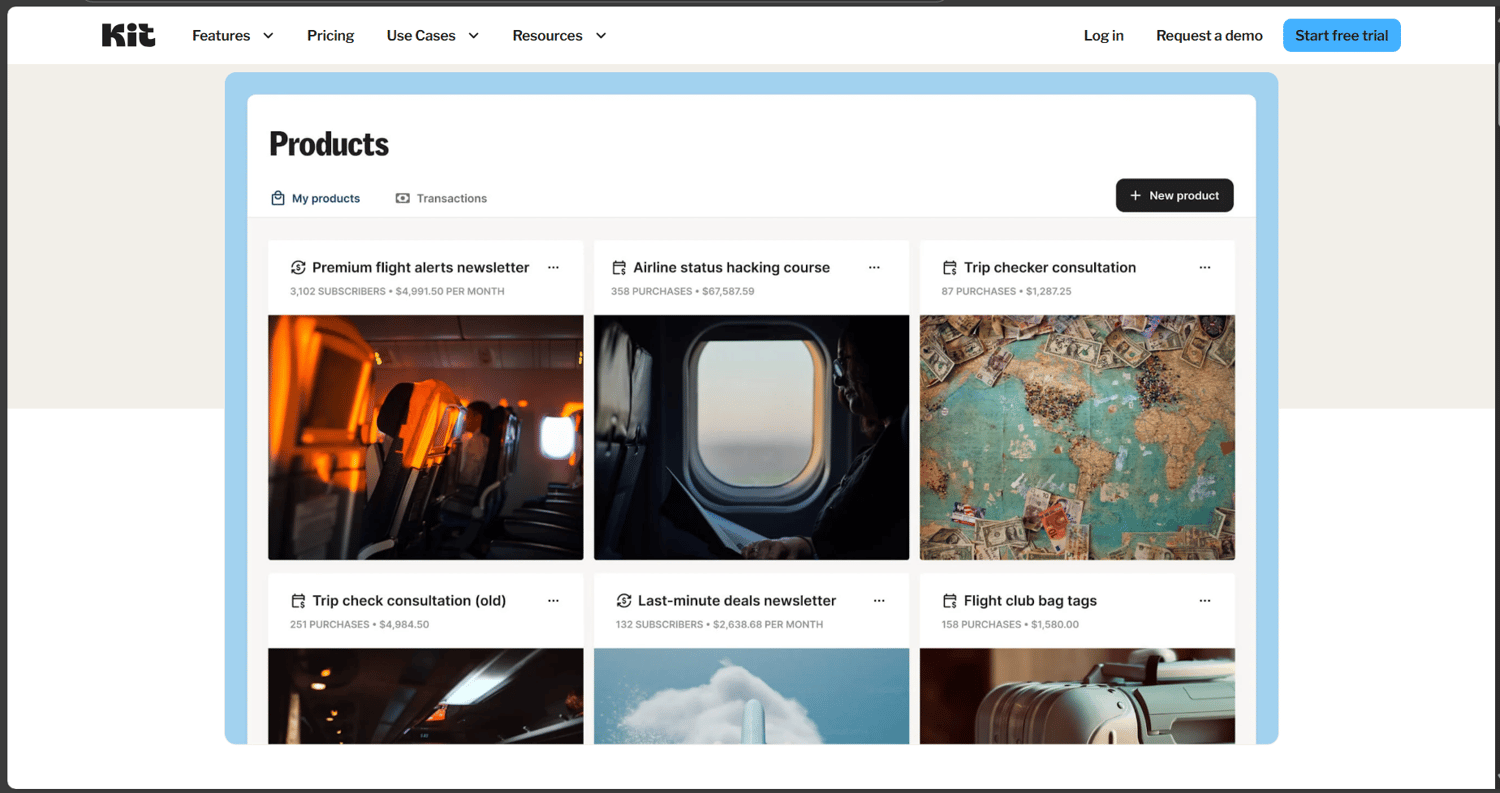Click the shopping bag icon beside My products

pos(277,197)
